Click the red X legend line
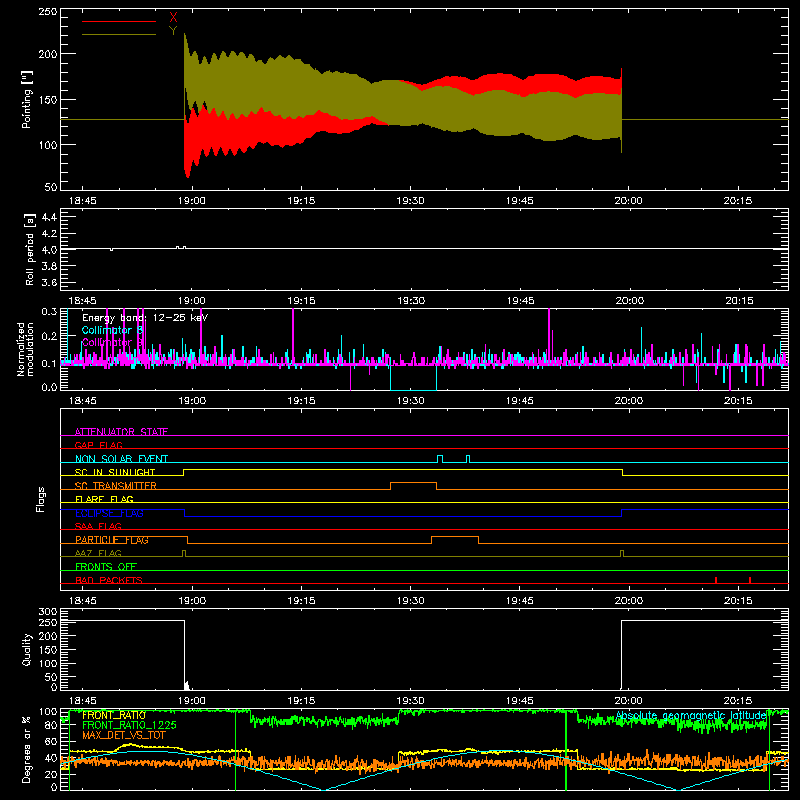Screen dimensions: 800x800 (x=119, y=21)
